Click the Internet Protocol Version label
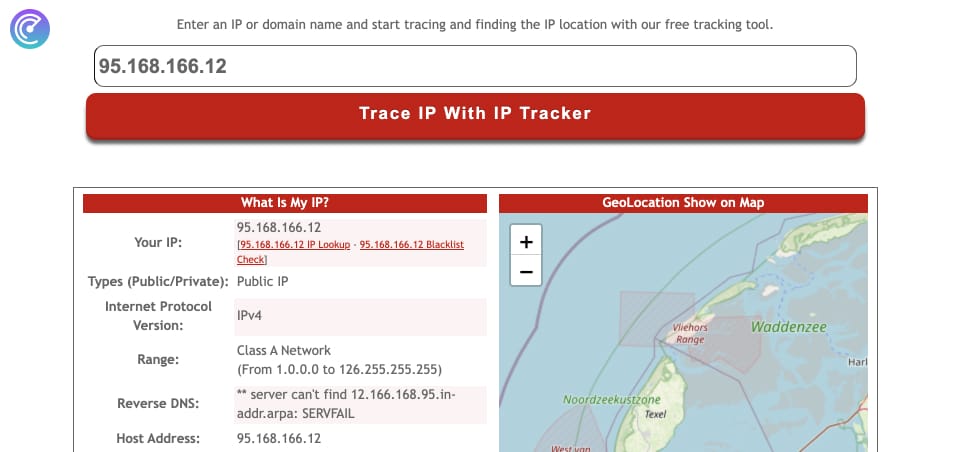 tap(158, 315)
